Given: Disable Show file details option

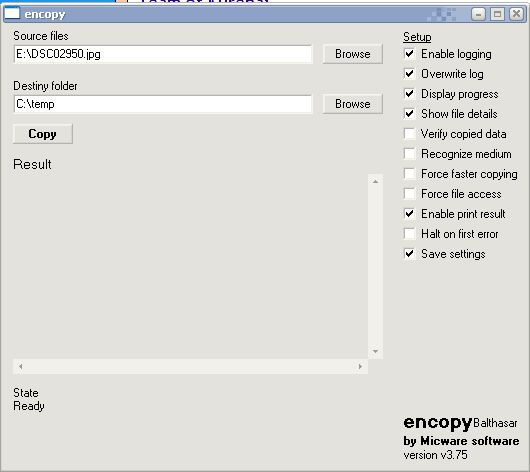Looking at the screenshot, I should pyautogui.click(x=409, y=114).
